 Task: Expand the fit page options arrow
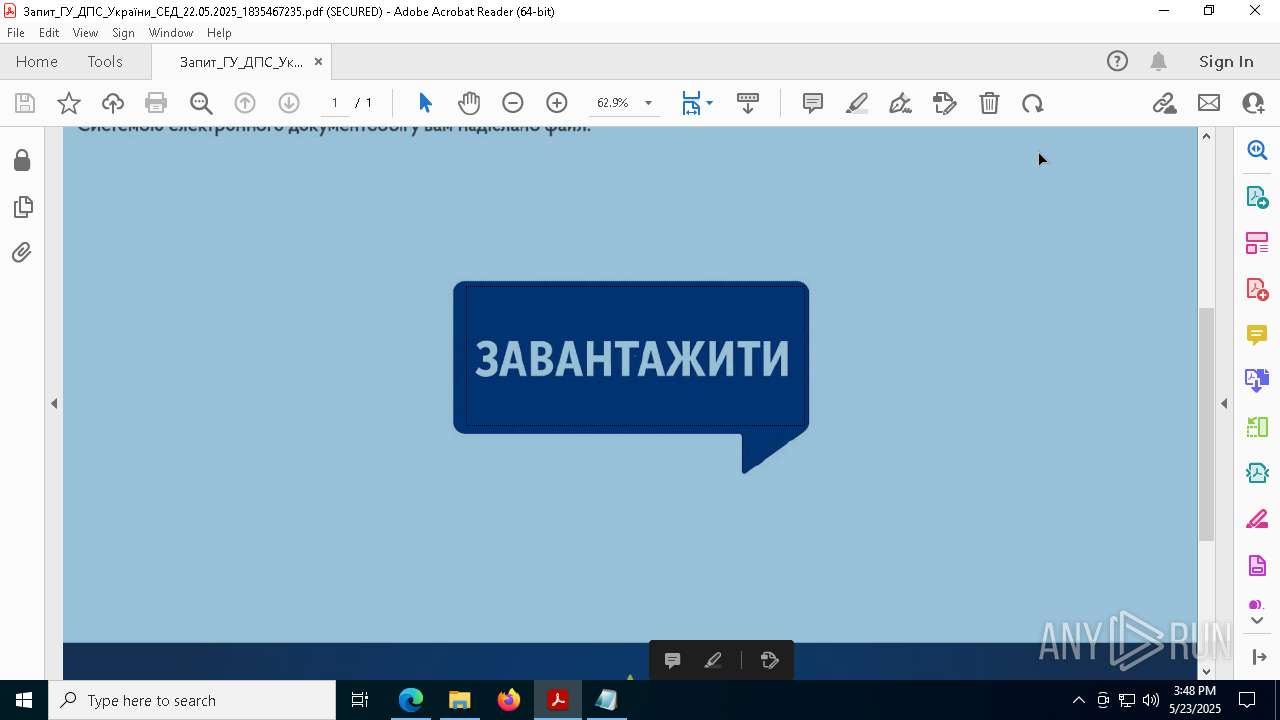click(709, 103)
